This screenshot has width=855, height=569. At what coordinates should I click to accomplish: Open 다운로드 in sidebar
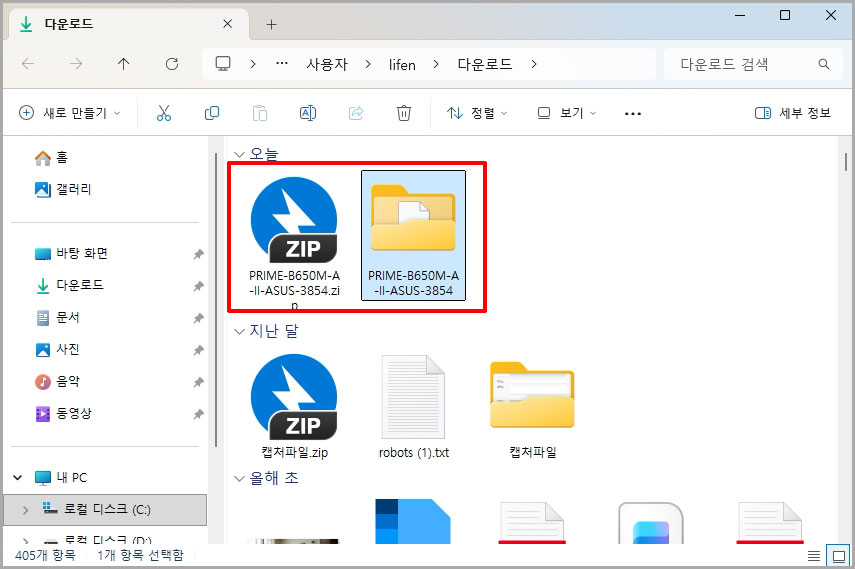point(69,285)
